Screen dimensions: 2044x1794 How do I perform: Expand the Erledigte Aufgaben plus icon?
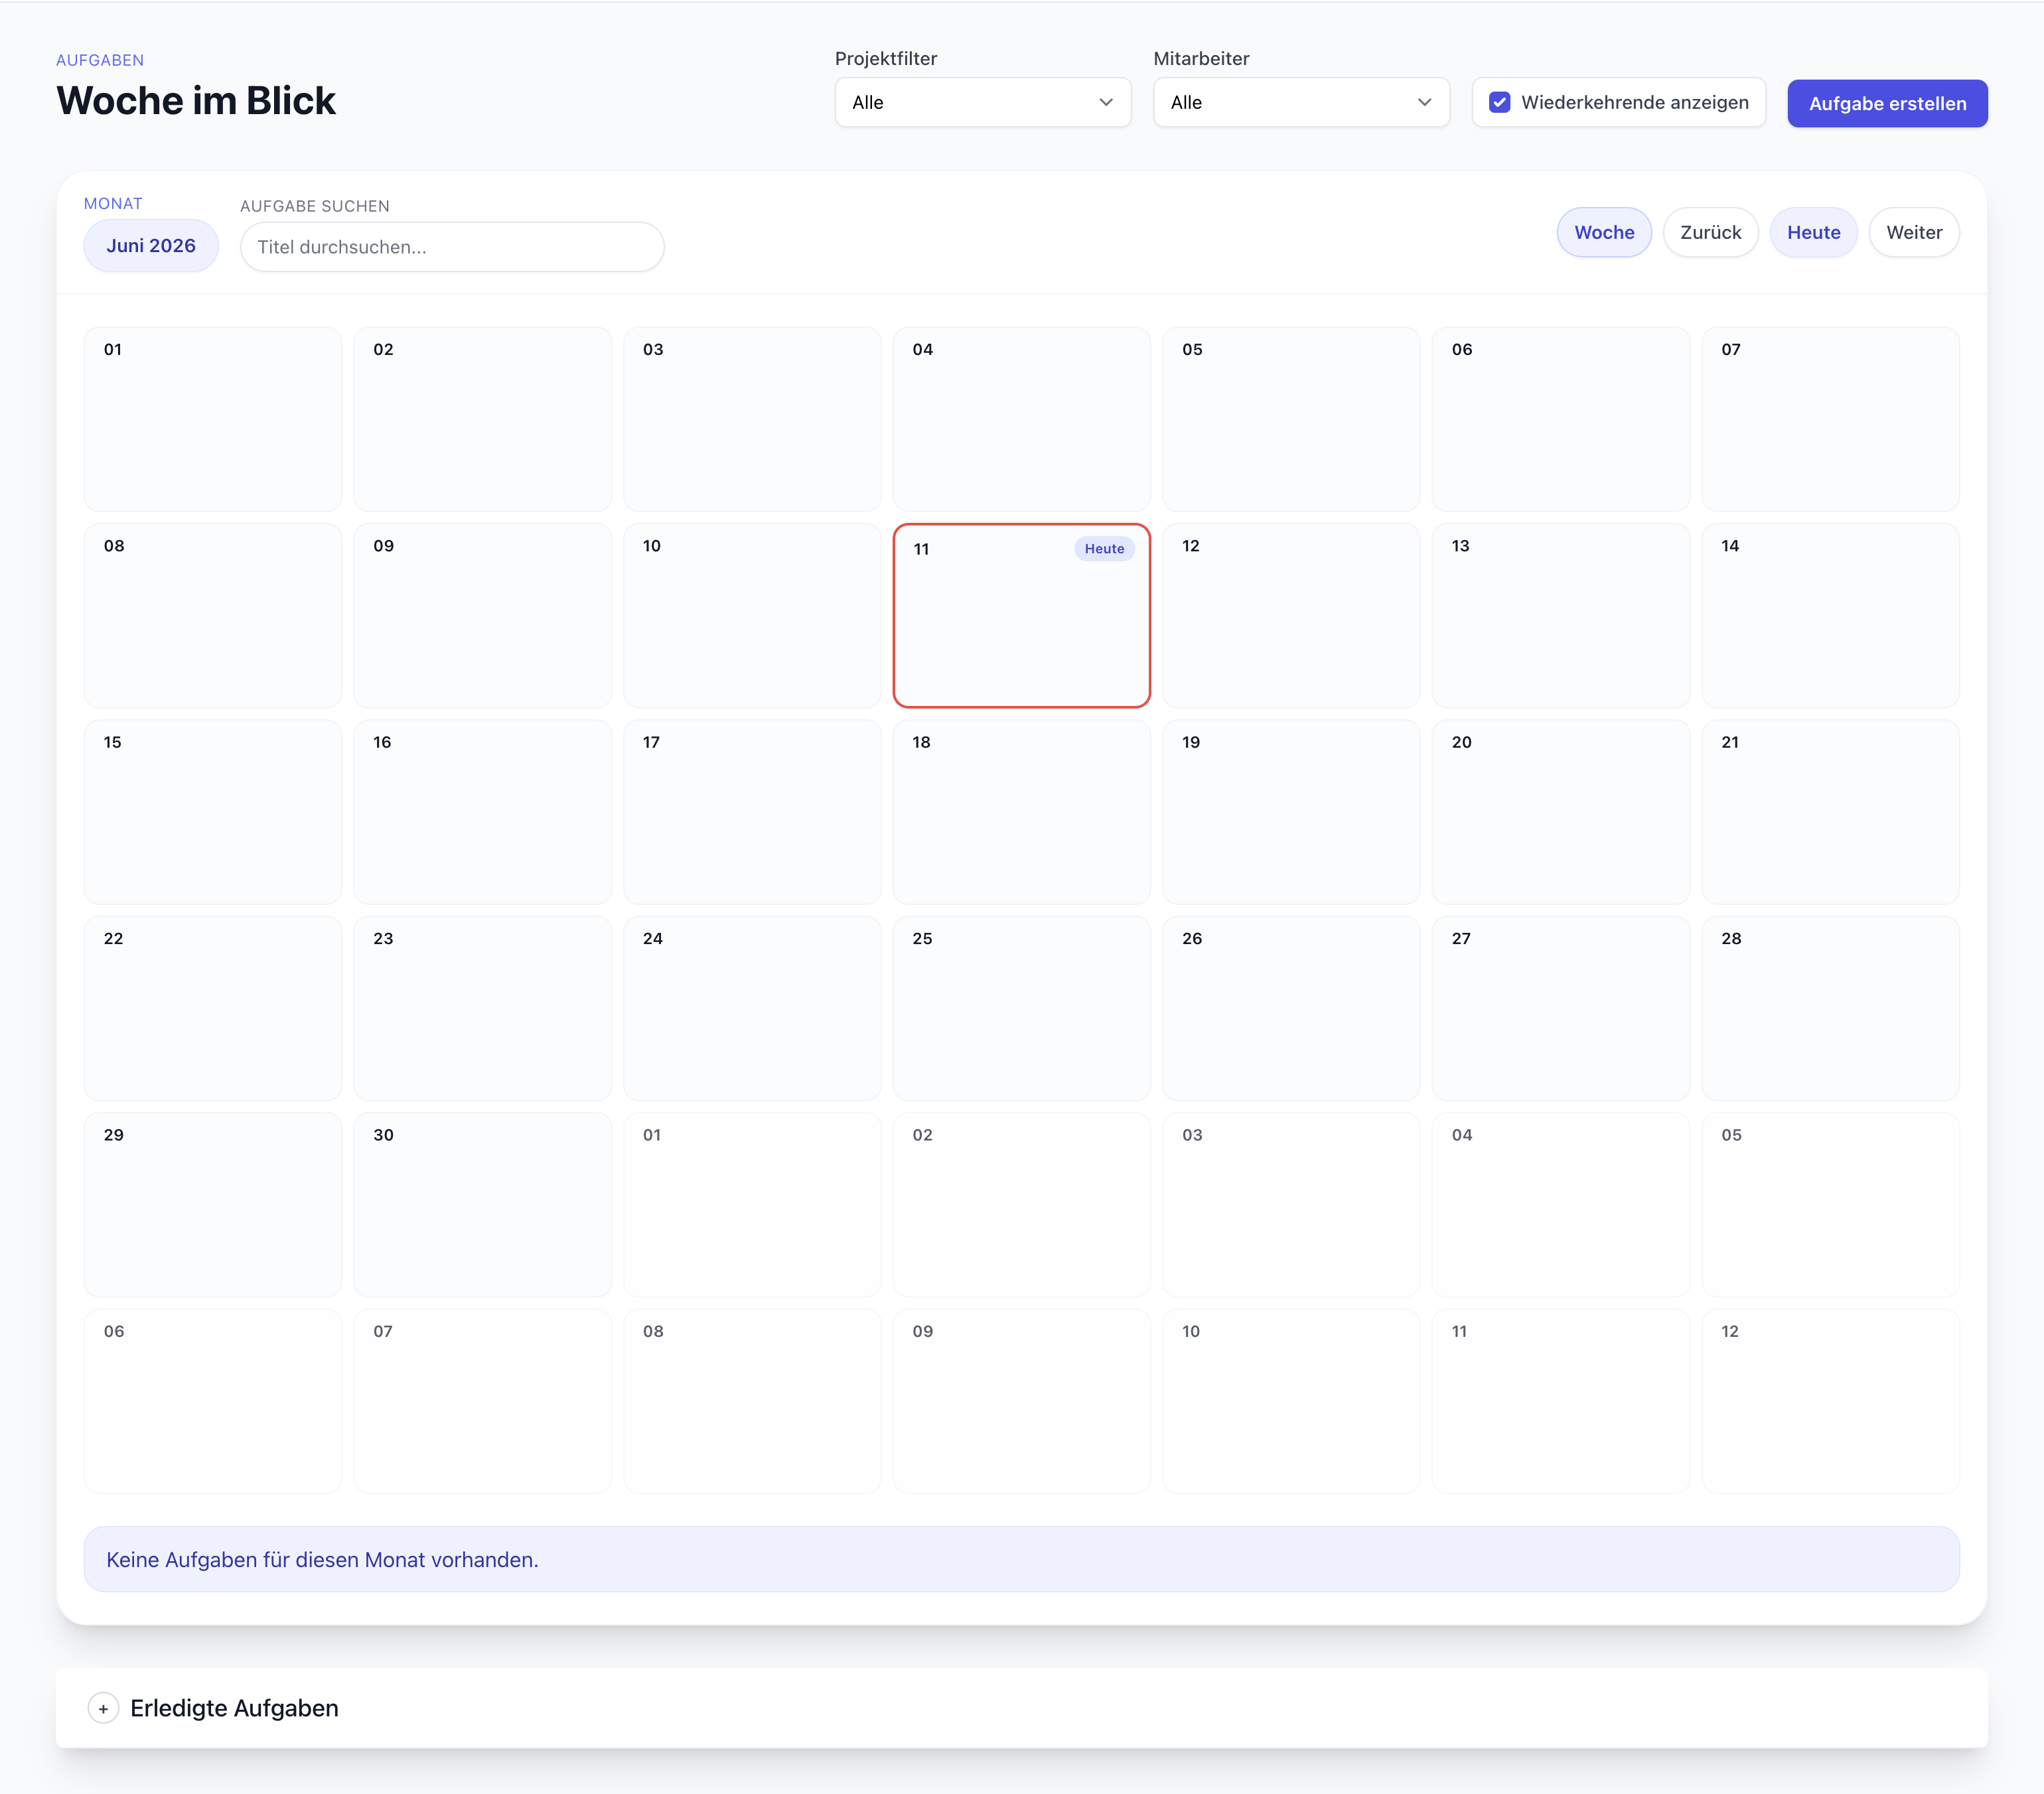(103, 1708)
